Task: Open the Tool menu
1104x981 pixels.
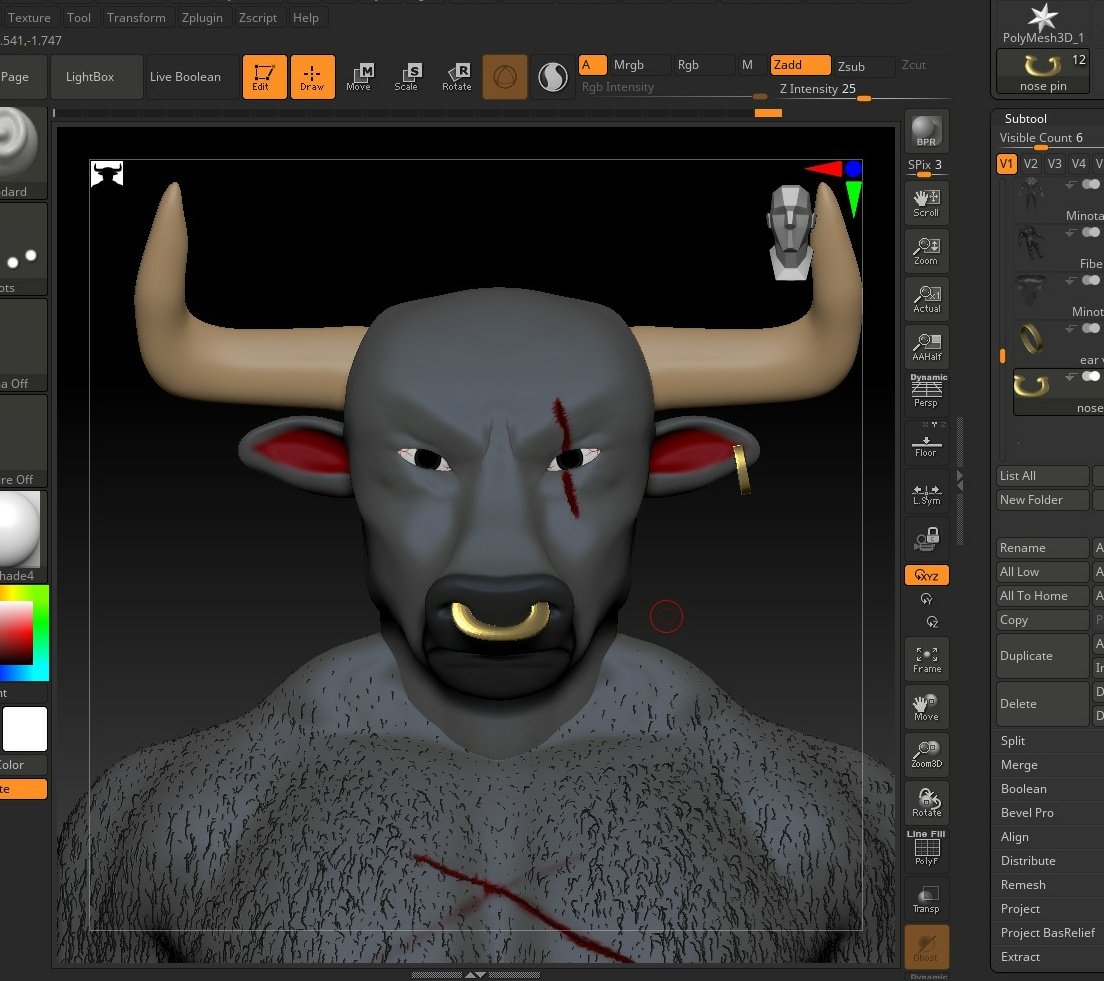Action: [79, 18]
